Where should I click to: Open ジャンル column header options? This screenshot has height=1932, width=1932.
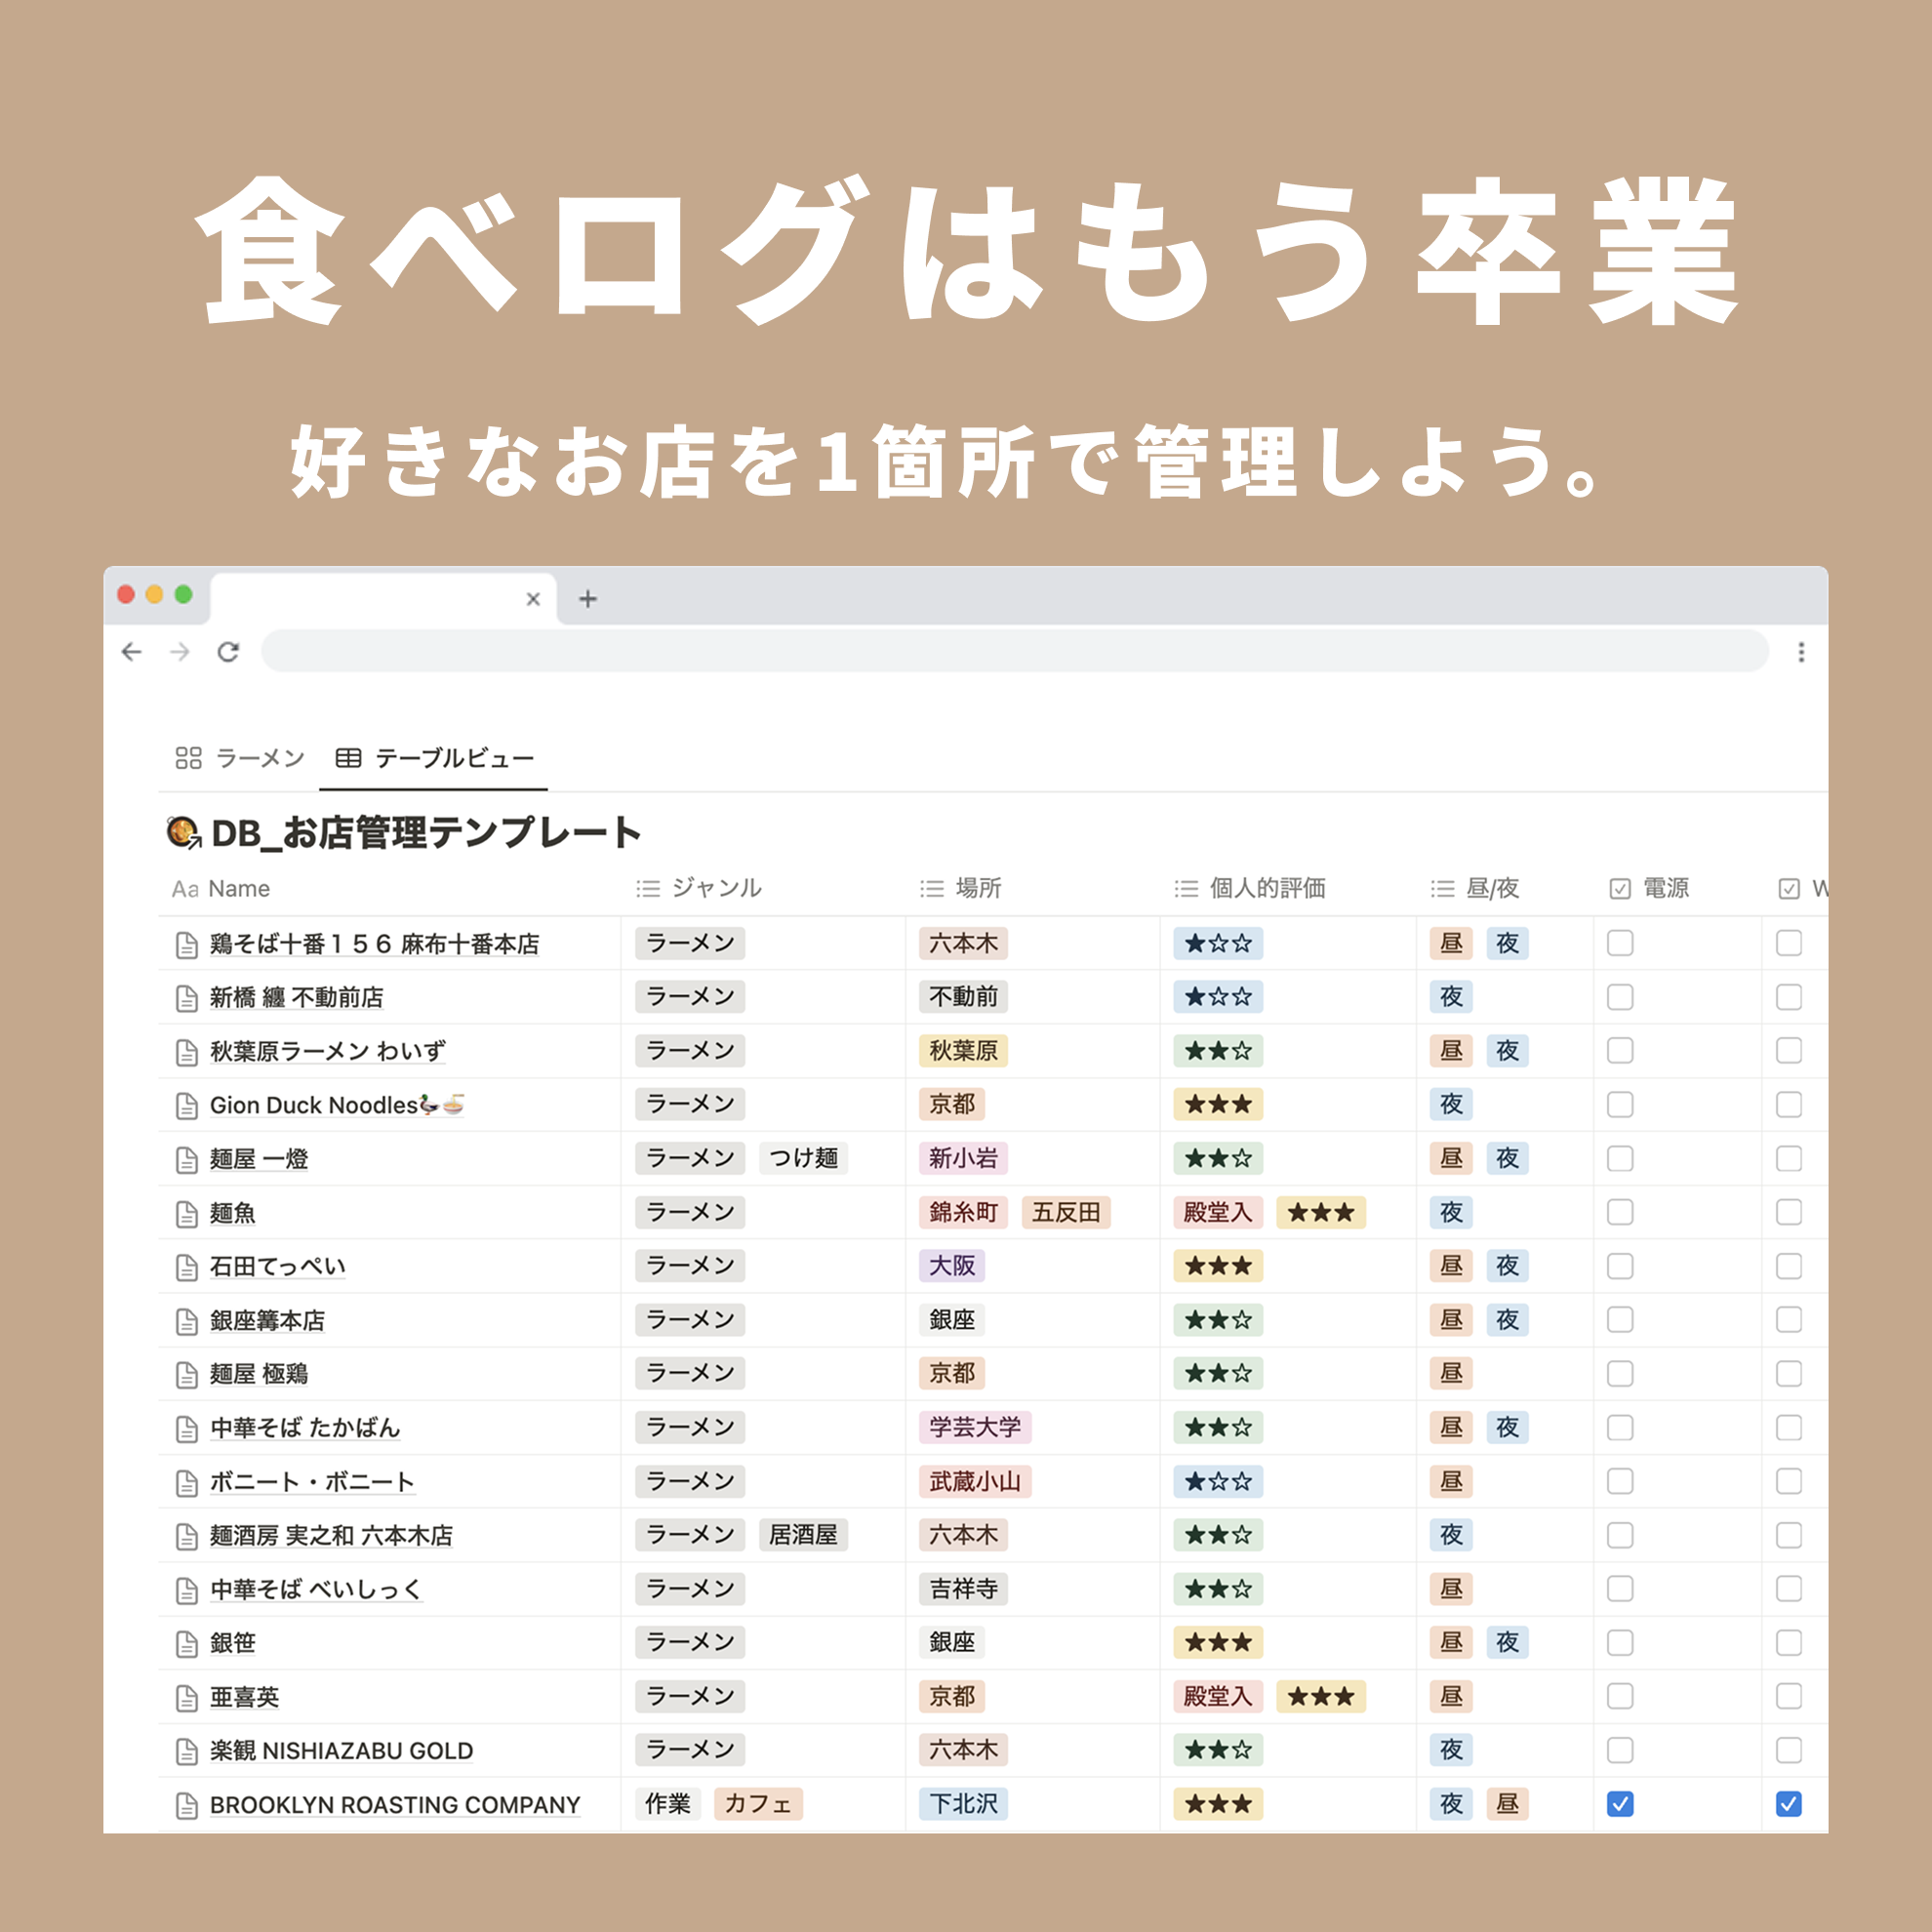715,888
